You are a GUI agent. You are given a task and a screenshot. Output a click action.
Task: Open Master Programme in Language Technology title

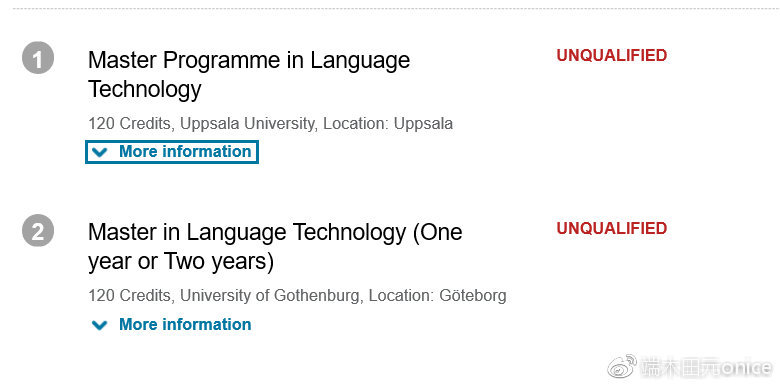click(x=249, y=75)
